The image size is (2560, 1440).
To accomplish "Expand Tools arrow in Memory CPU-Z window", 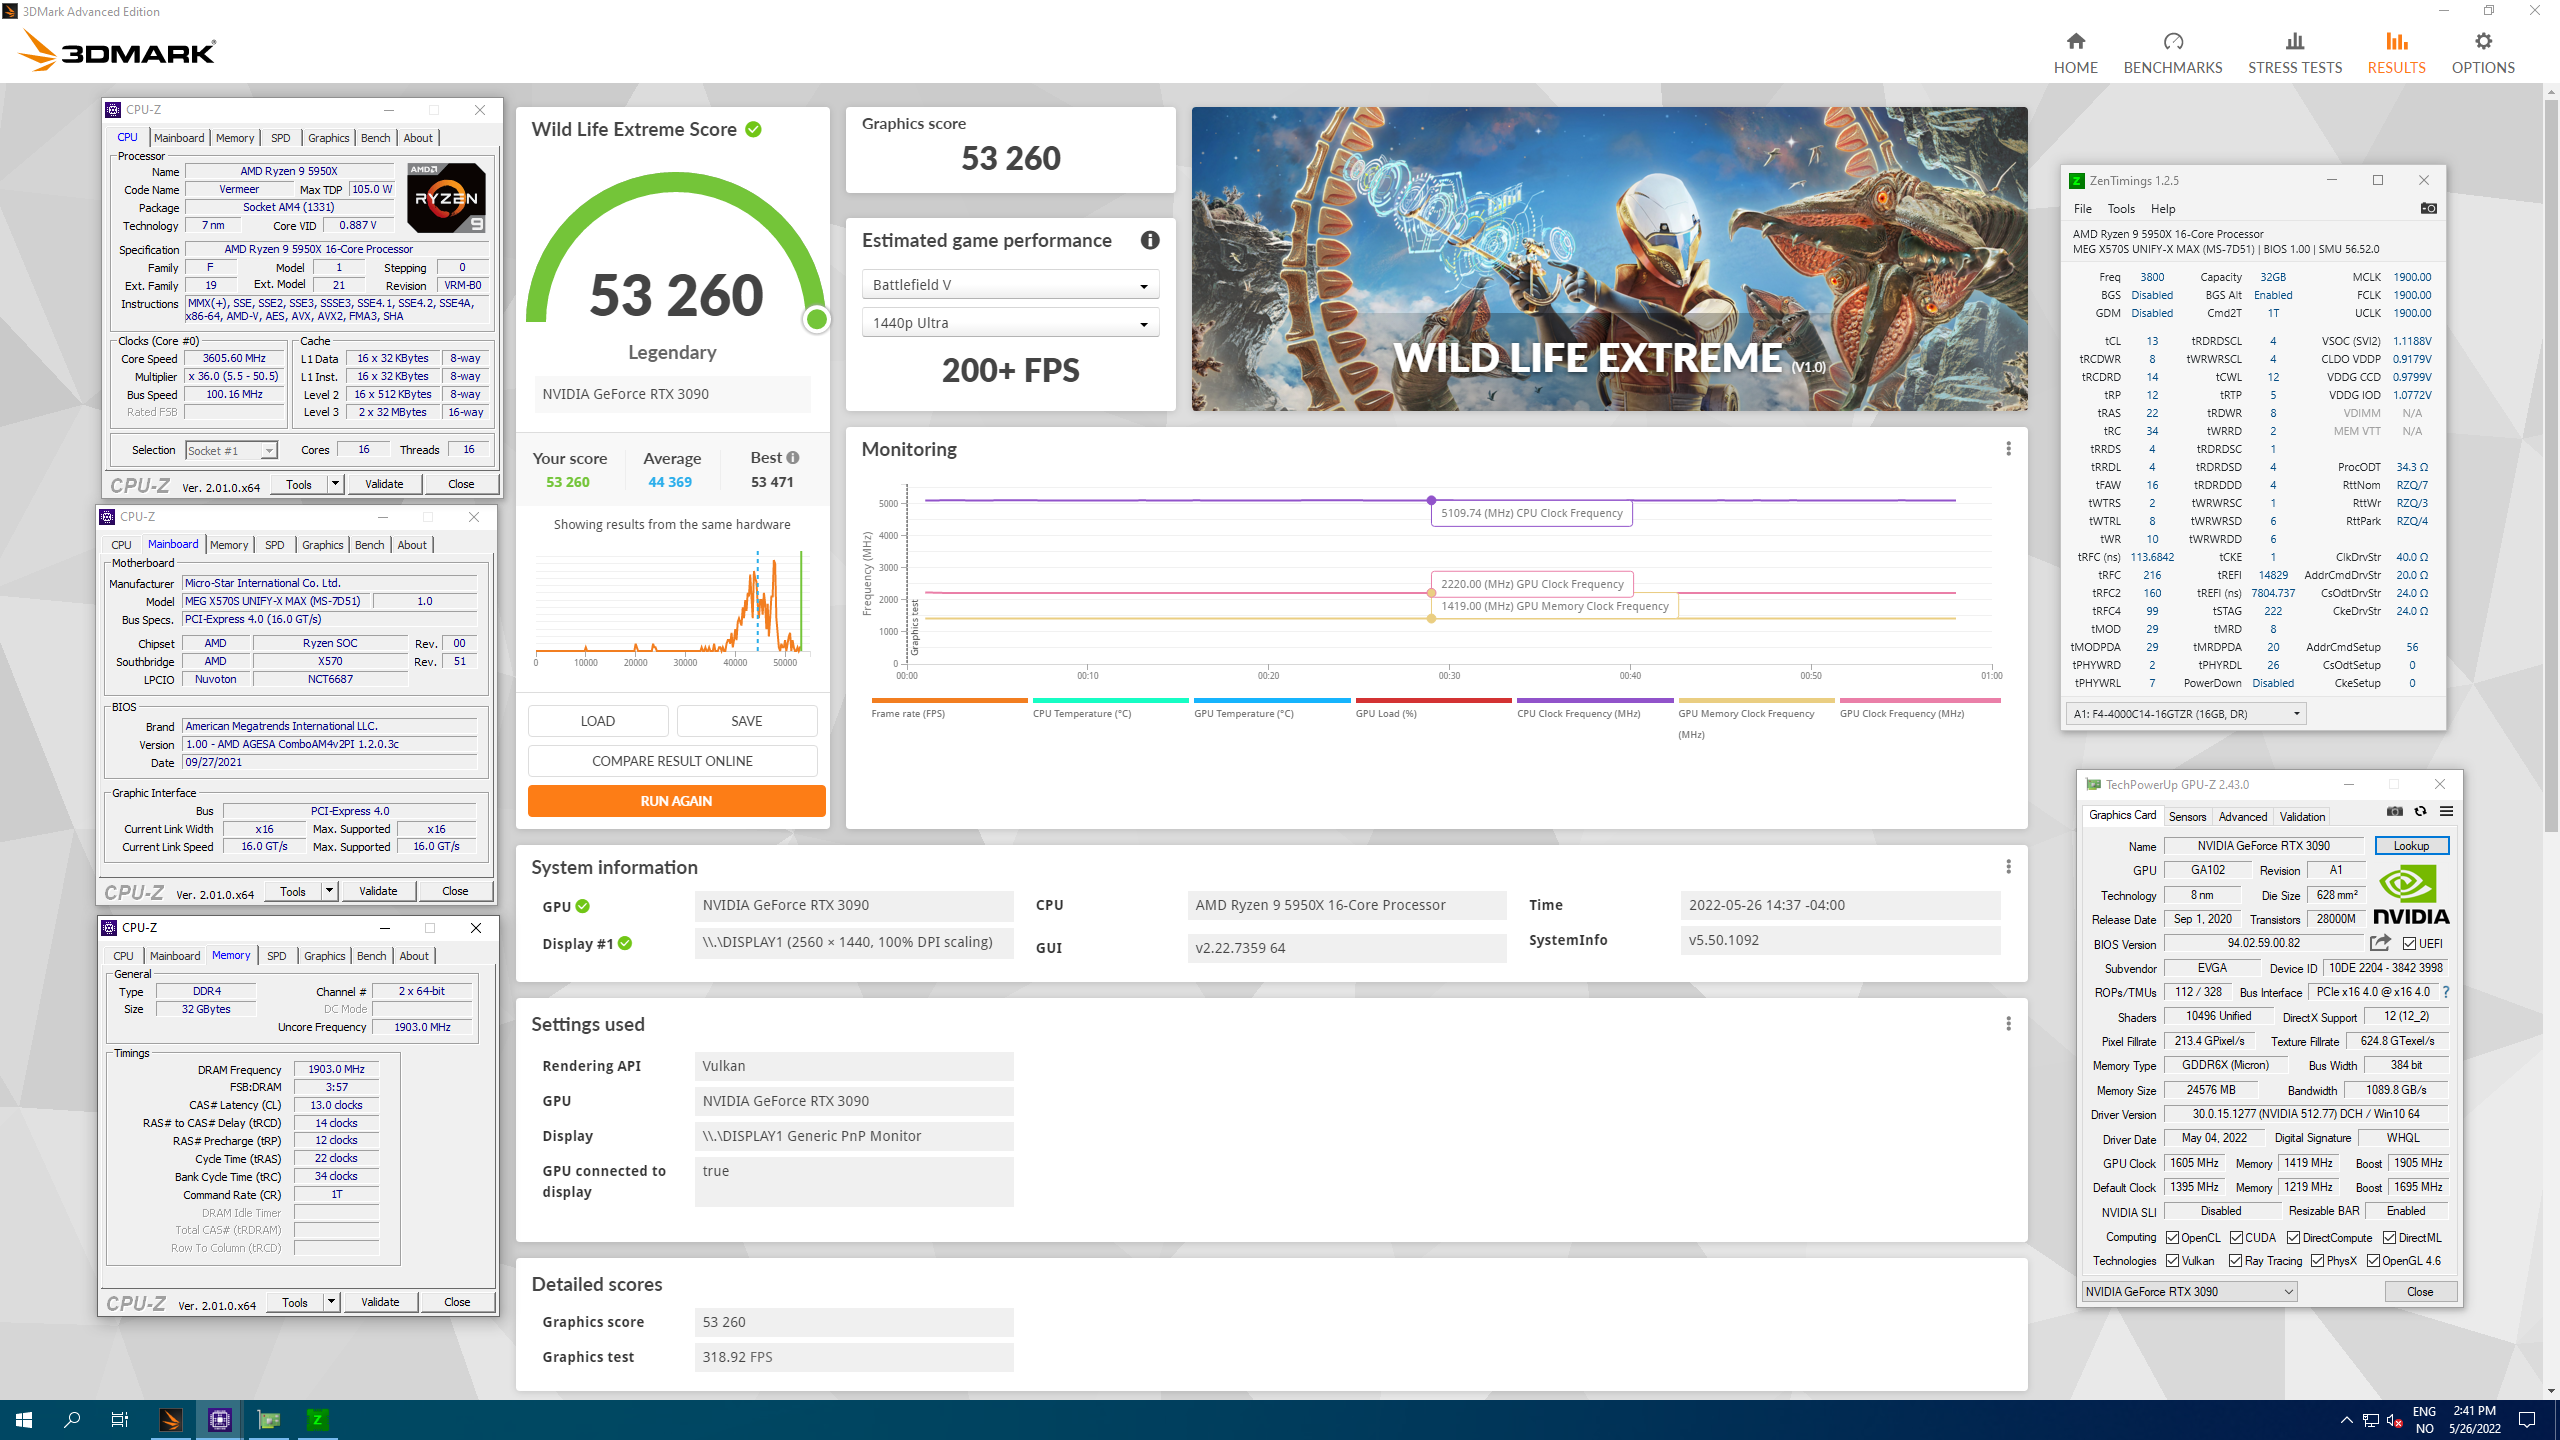I will coord(331,1302).
